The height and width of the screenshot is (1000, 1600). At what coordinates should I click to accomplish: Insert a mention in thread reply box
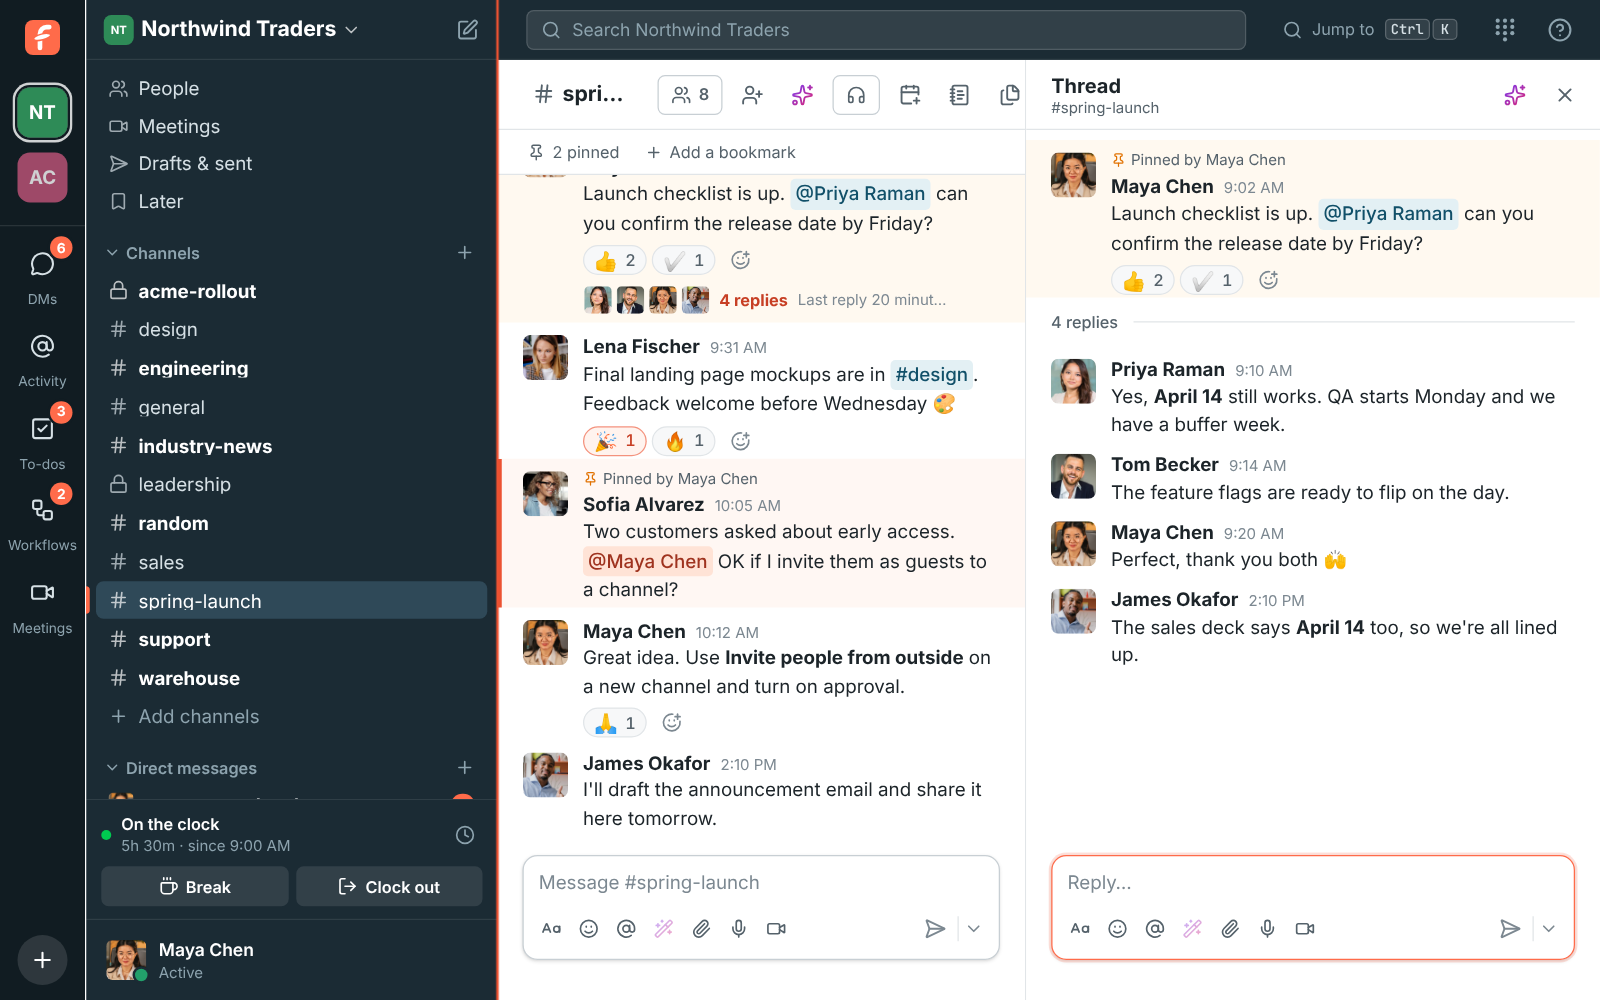[1155, 929]
